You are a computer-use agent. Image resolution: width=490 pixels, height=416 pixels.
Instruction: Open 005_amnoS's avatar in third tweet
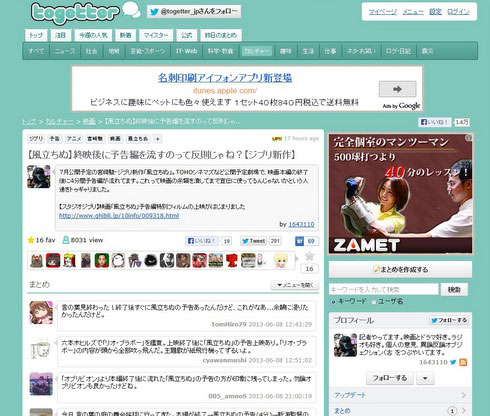[x=41, y=384]
